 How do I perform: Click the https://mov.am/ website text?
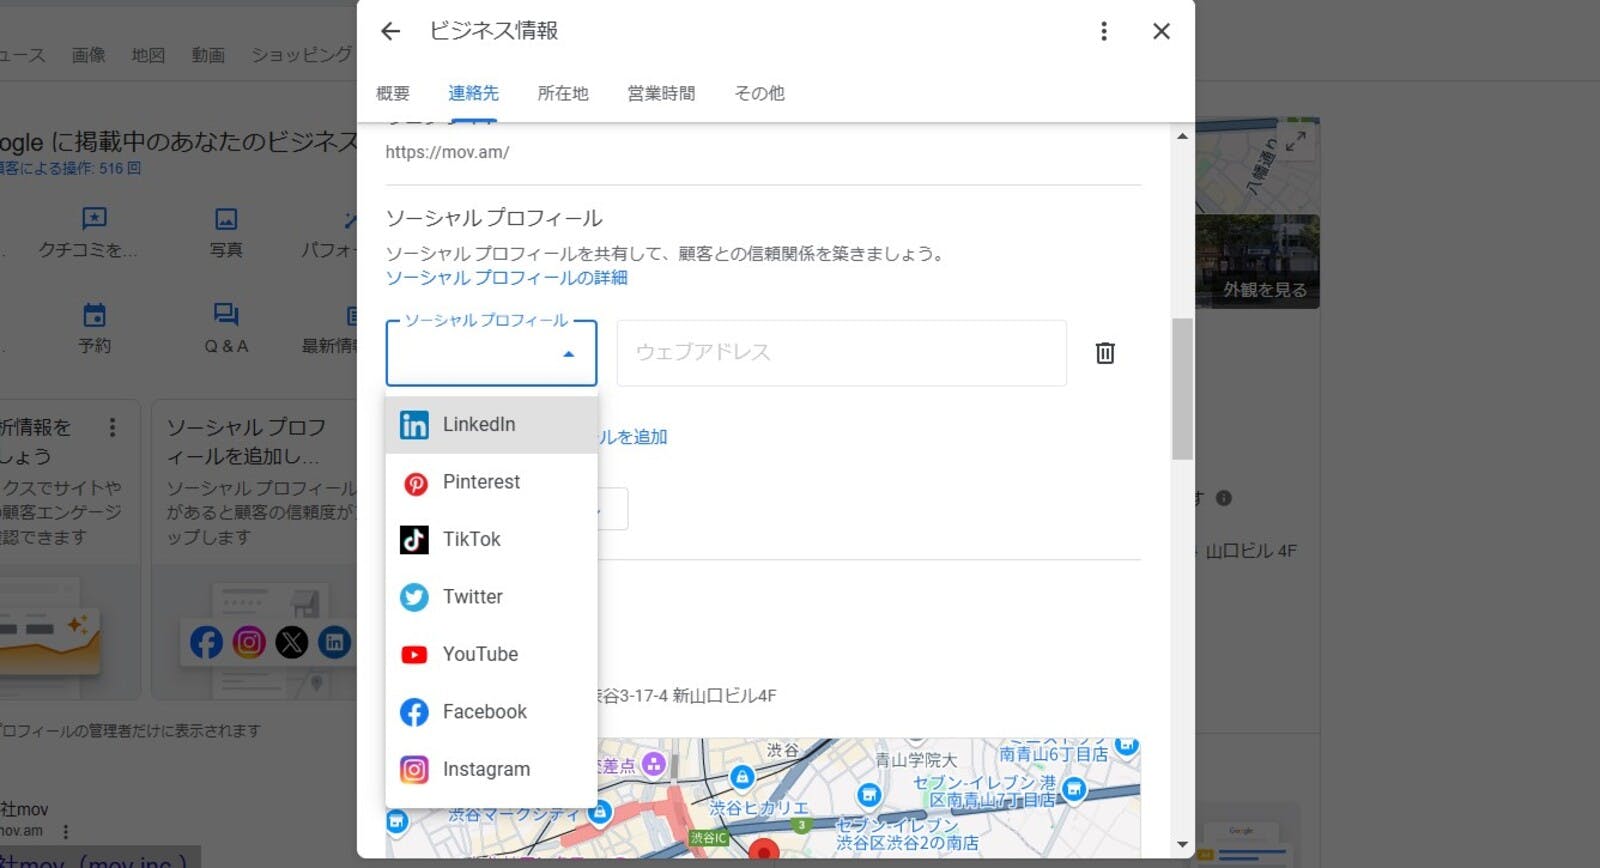[447, 152]
